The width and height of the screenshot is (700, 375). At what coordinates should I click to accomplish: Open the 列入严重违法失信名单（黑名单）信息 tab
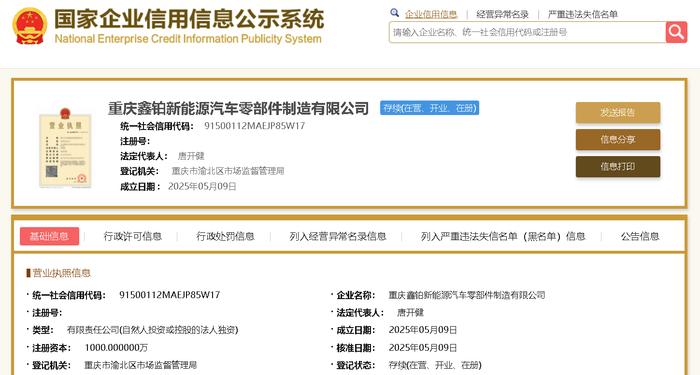point(503,236)
